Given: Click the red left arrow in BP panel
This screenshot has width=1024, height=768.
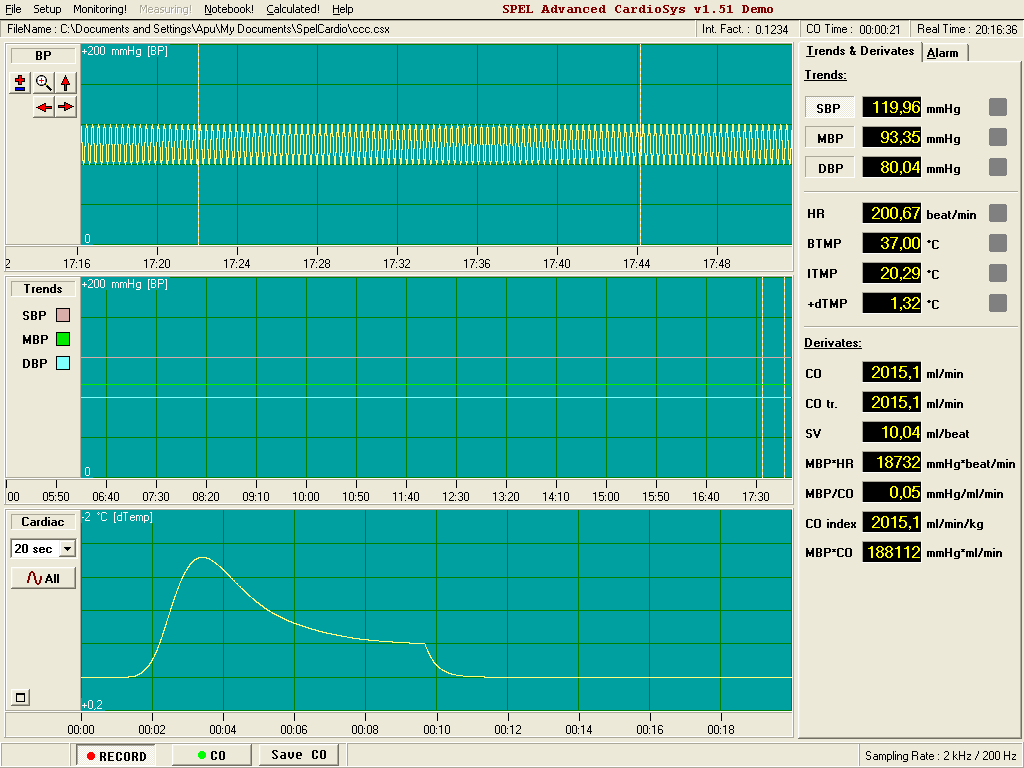Looking at the screenshot, I should tap(44, 107).
